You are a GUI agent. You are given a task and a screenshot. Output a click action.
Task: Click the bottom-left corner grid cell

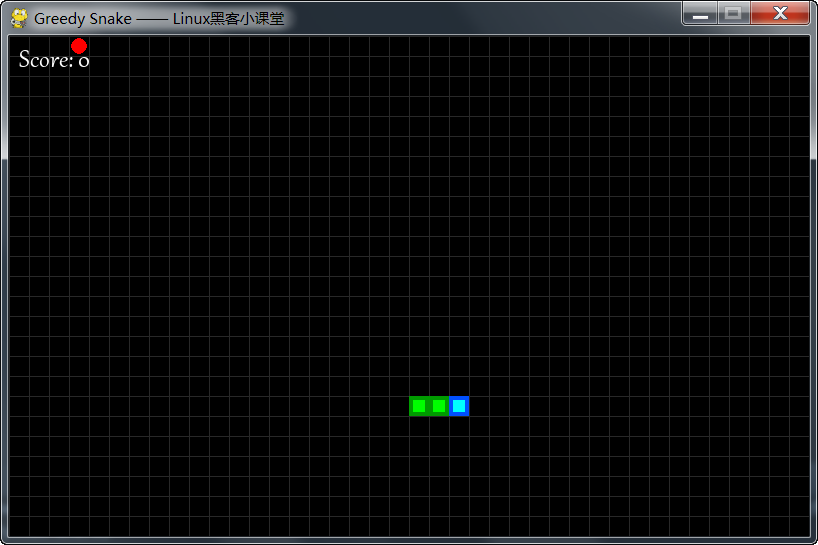tap(19, 526)
